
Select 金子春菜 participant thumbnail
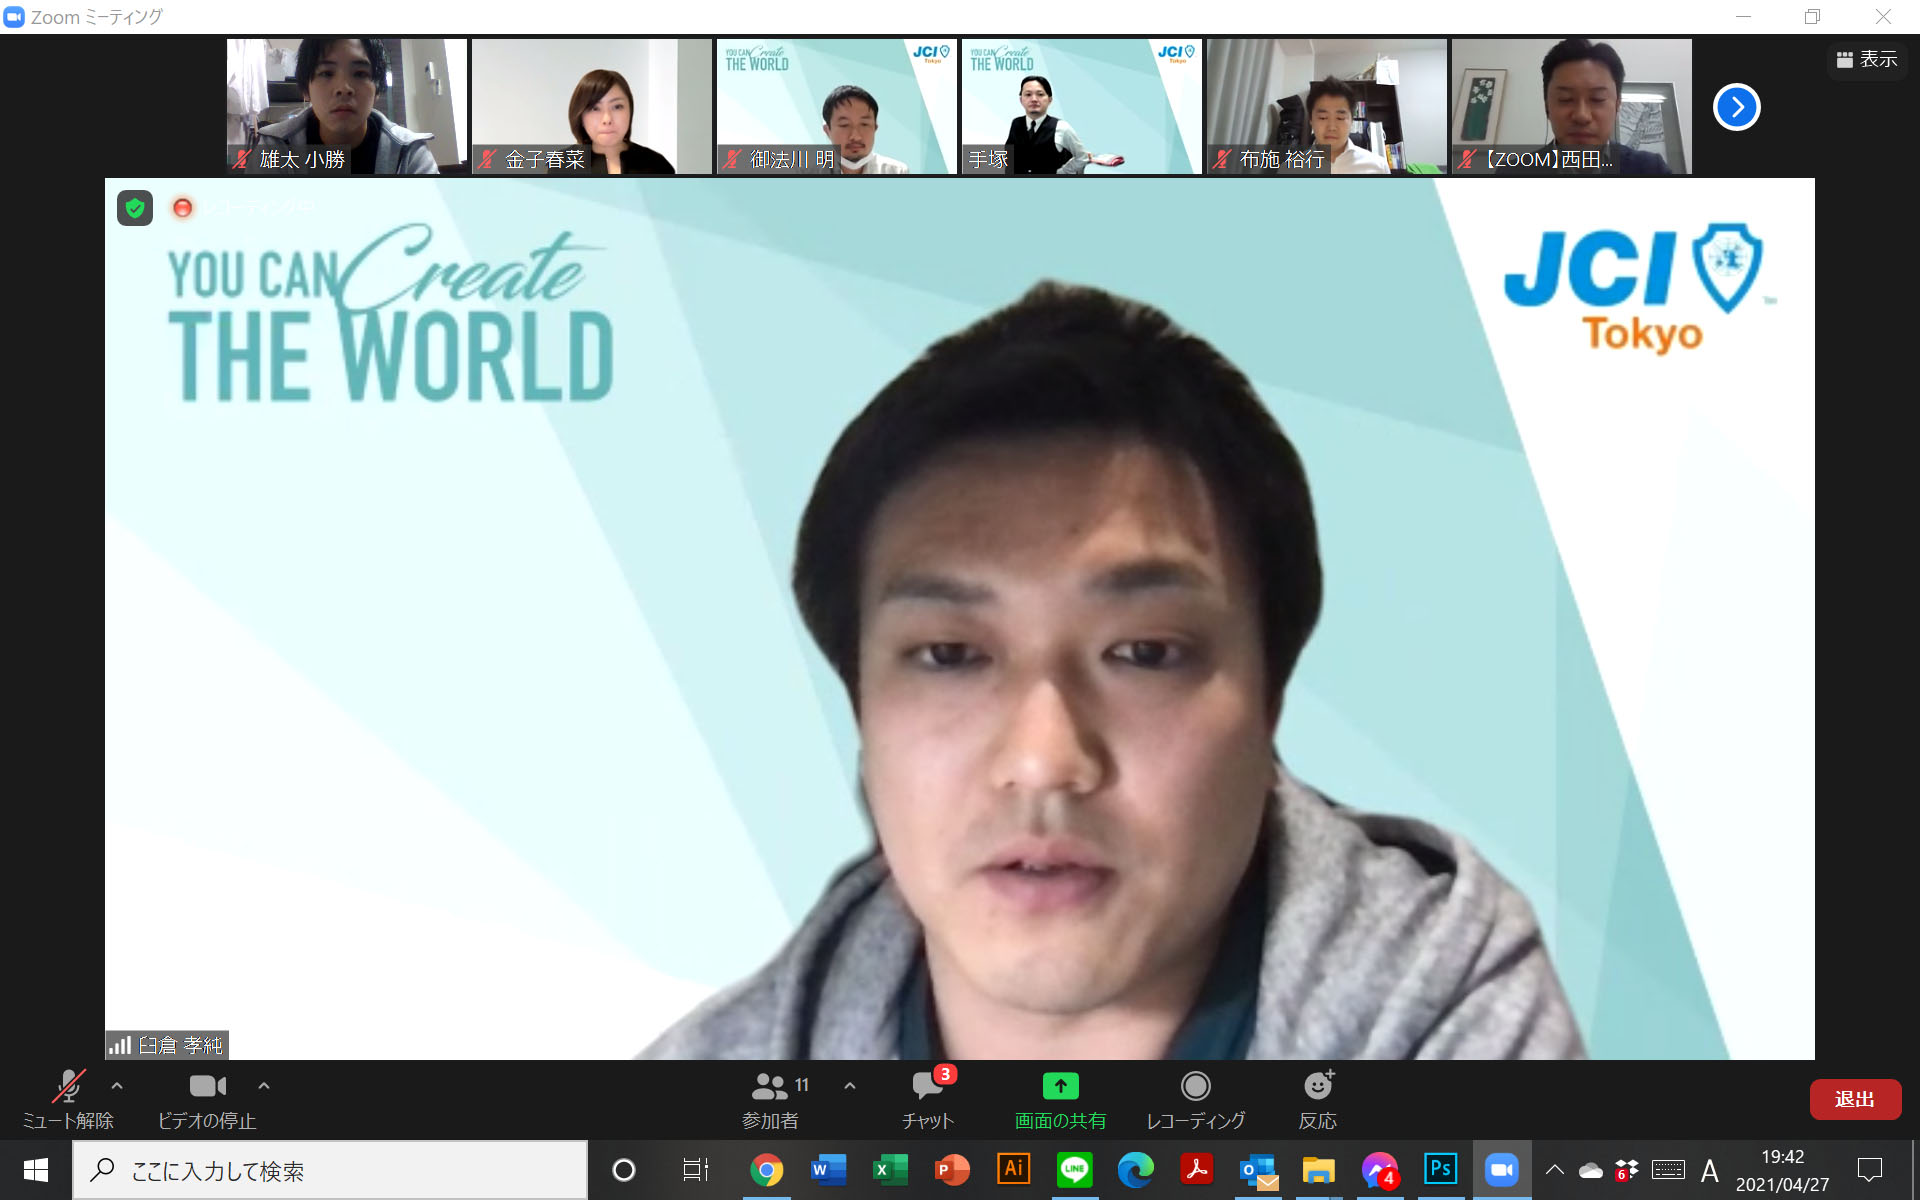point(591,107)
